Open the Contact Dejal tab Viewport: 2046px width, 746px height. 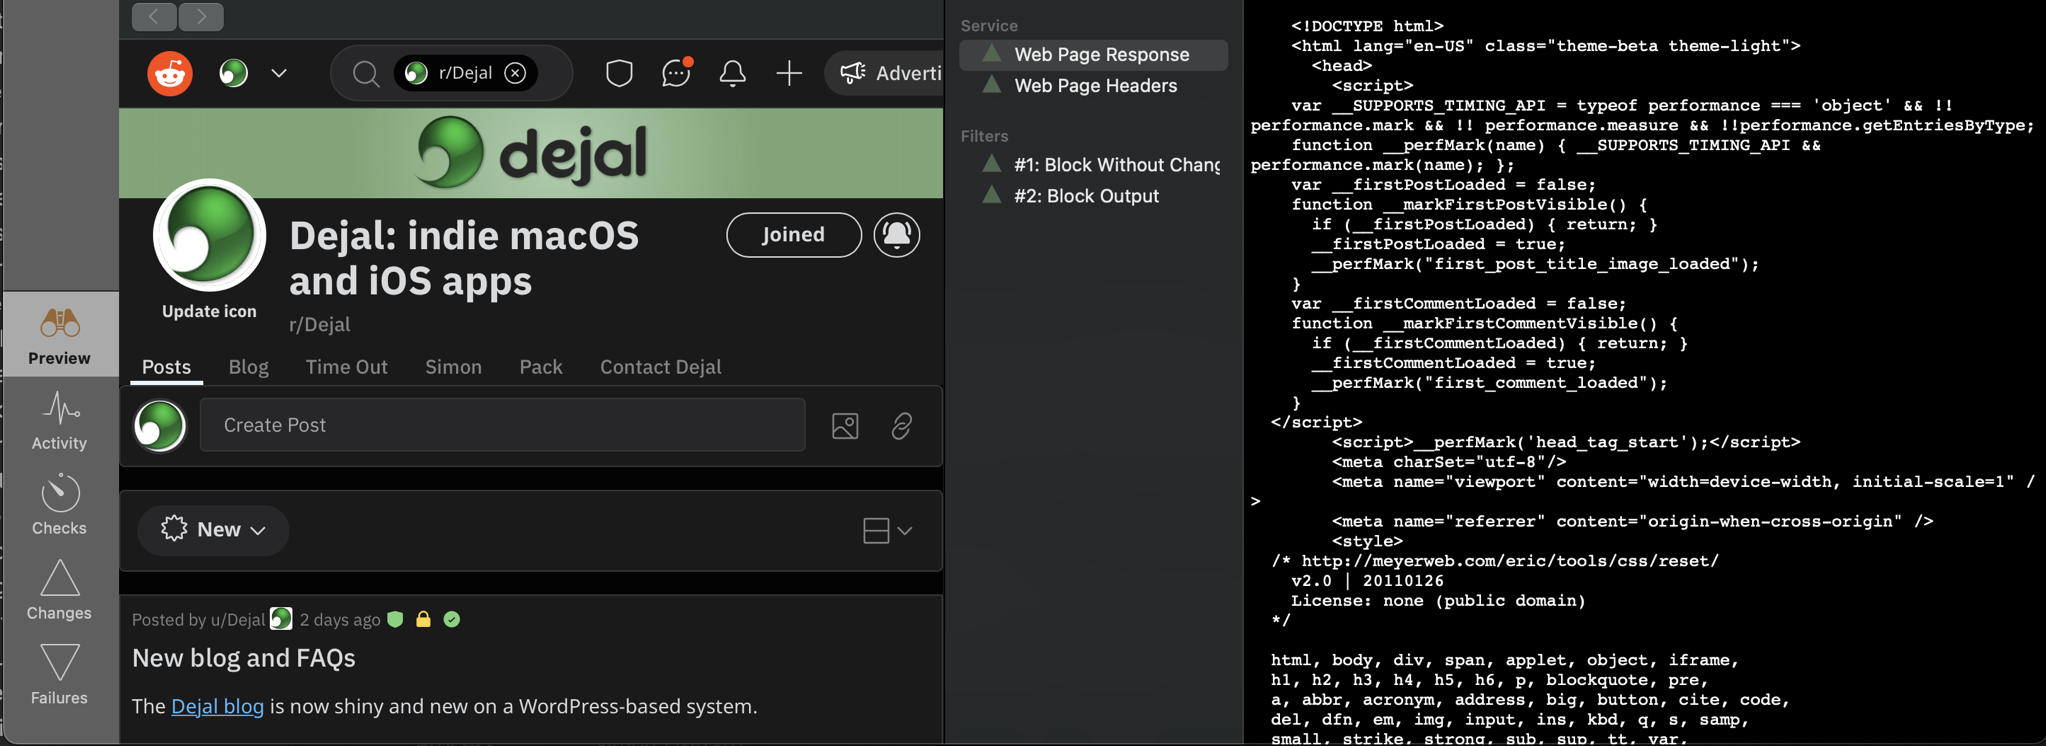[x=660, y=367]
